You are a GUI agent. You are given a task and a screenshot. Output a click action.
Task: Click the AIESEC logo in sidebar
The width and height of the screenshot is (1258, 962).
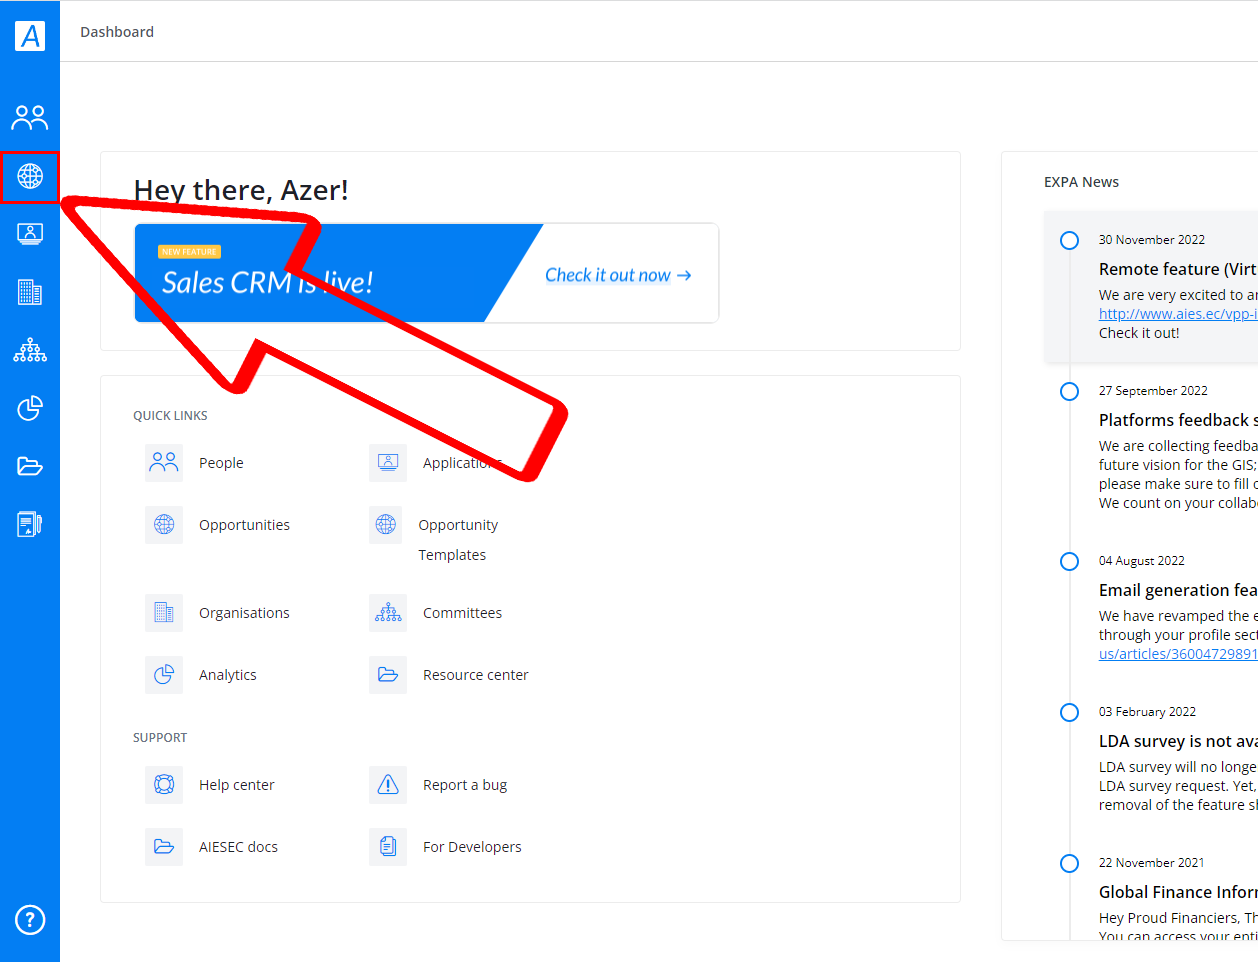click(30, 35)
